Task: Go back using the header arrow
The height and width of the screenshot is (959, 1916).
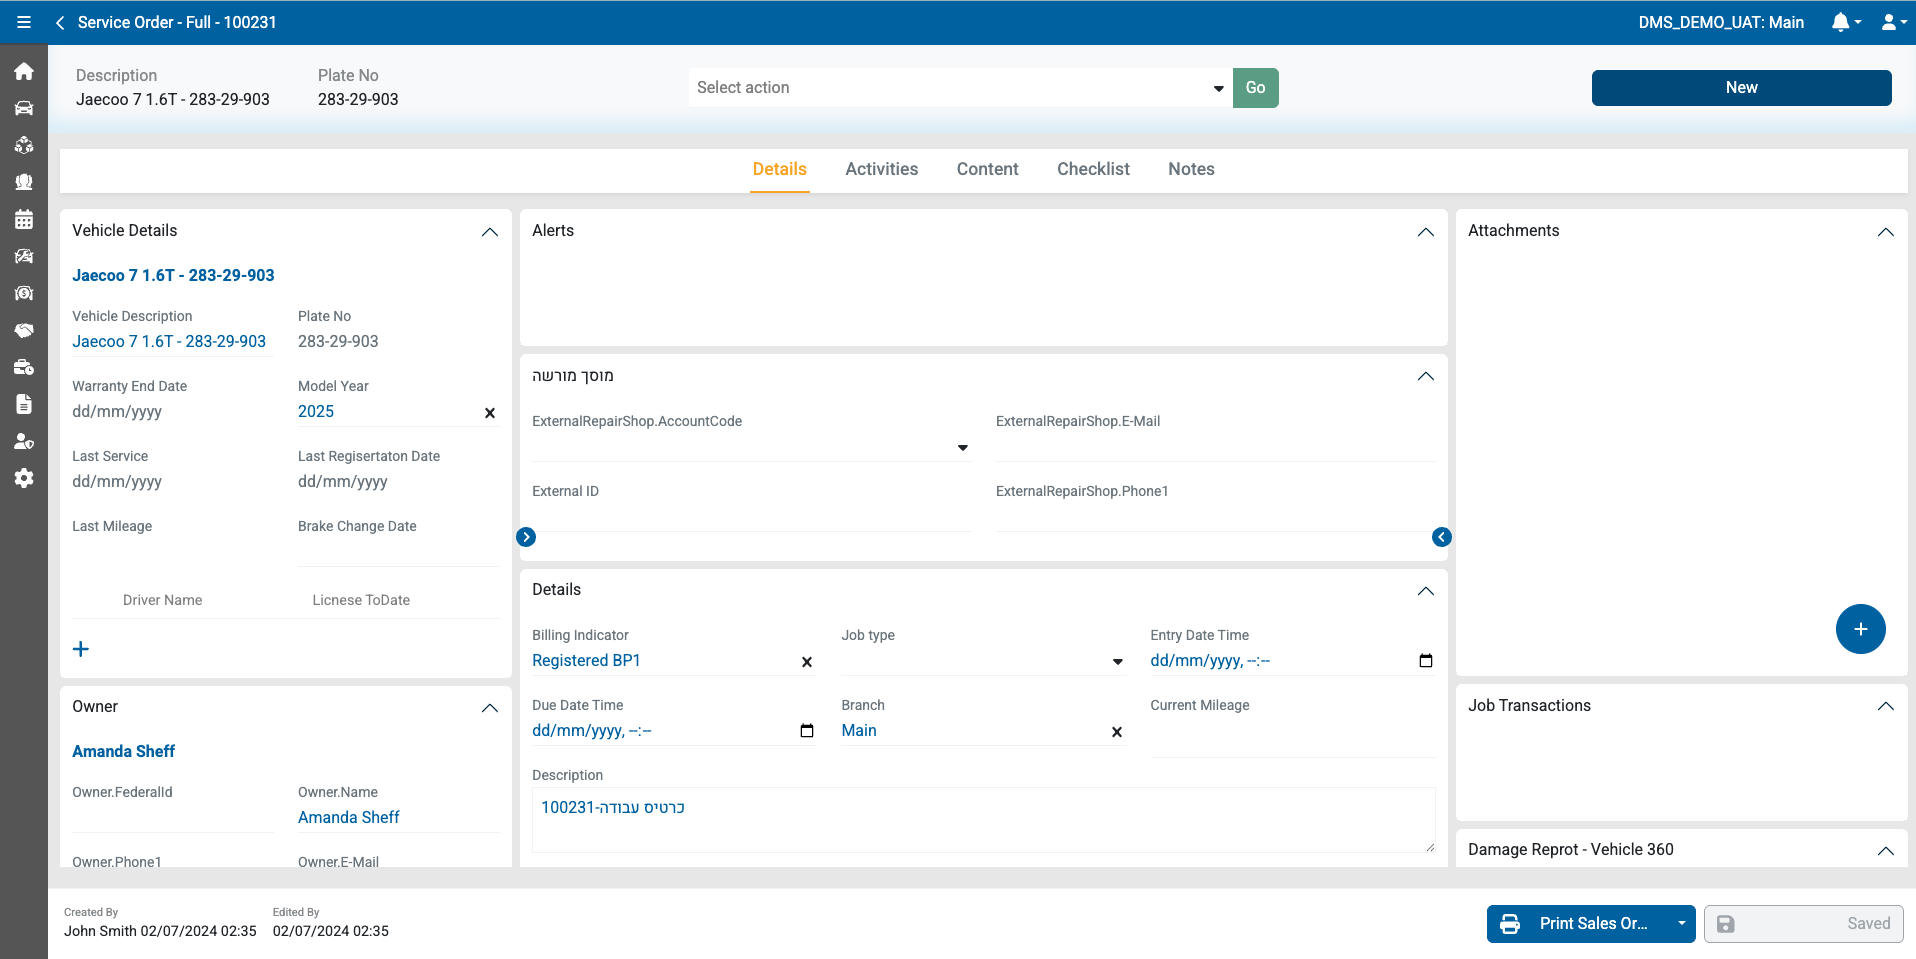Action: [x=60, y=22]
